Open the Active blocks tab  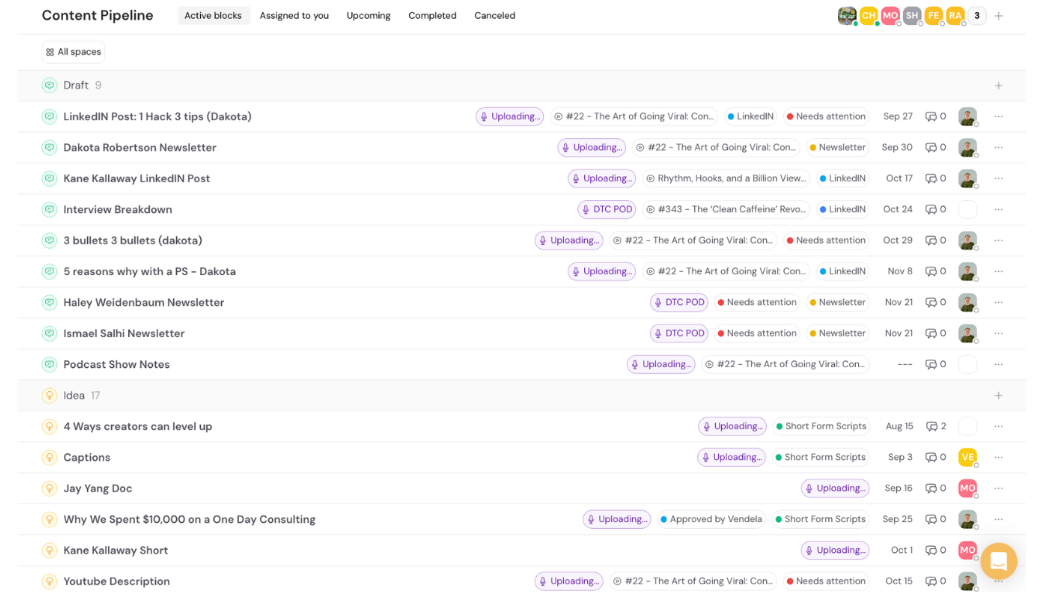point(213,15)
